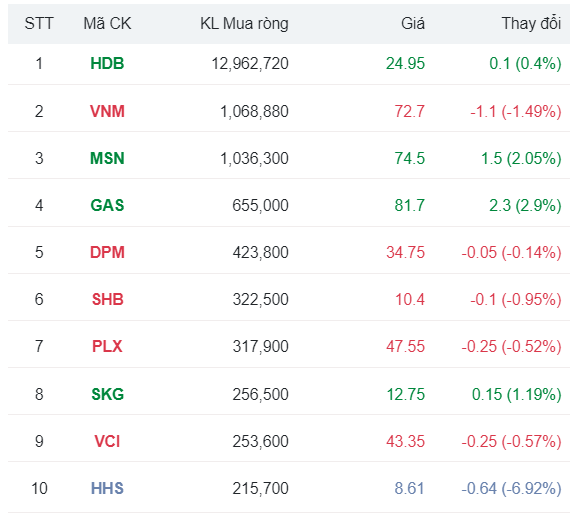Click the price 47.55 value

(405, 346)
